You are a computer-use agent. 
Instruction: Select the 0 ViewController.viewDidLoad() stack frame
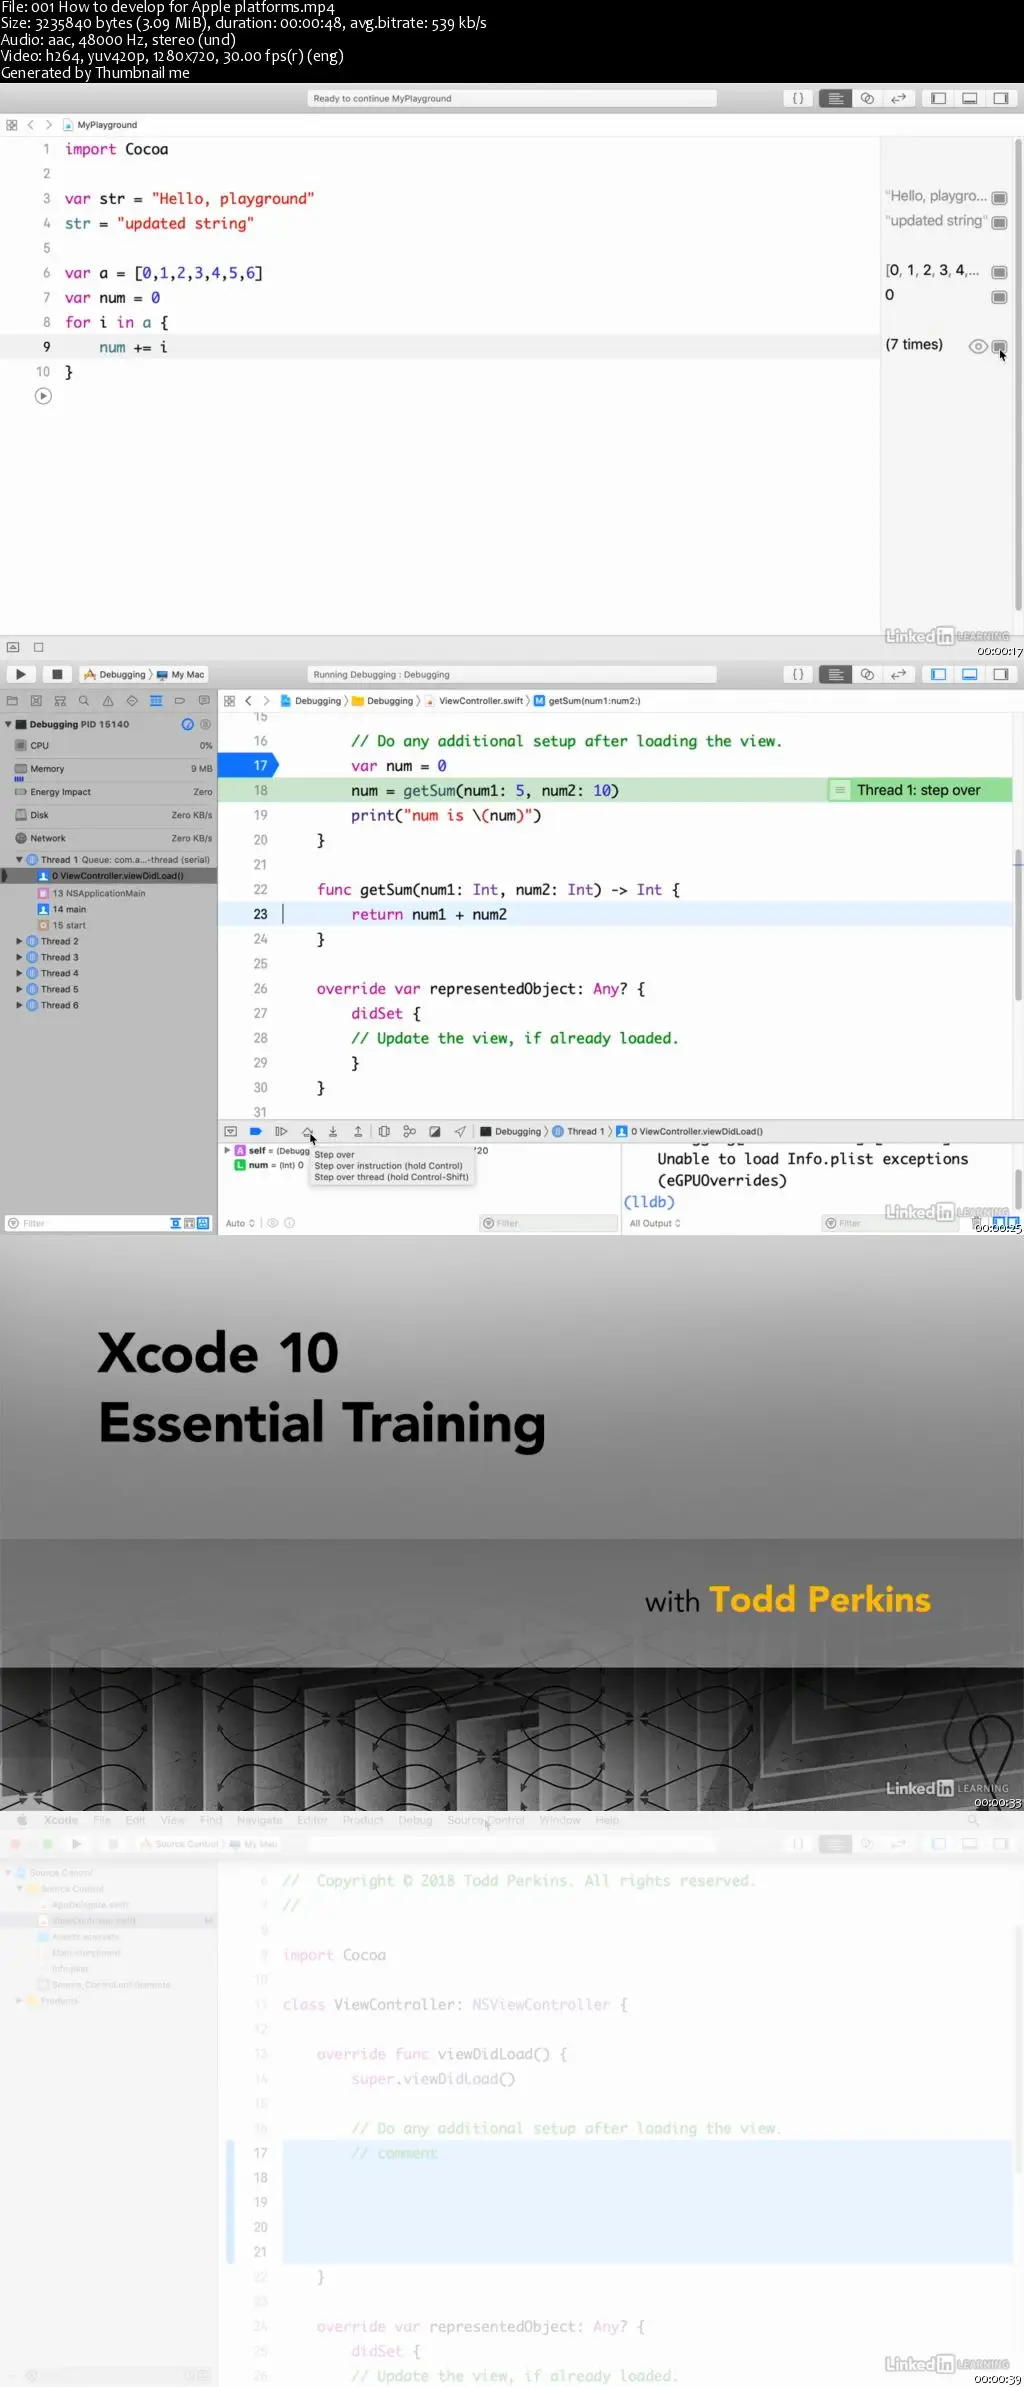[110, 876]
